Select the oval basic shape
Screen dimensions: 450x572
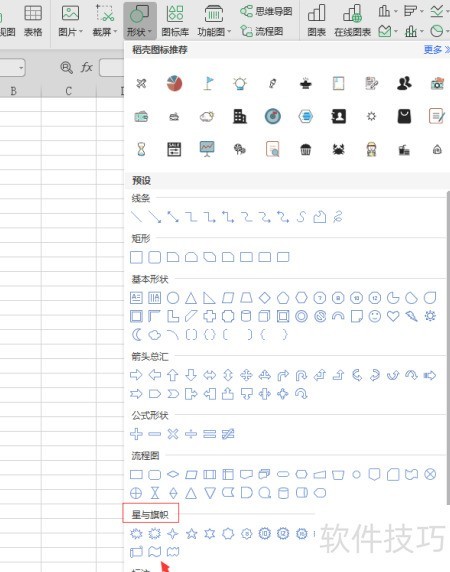click(x=173, y=298)
